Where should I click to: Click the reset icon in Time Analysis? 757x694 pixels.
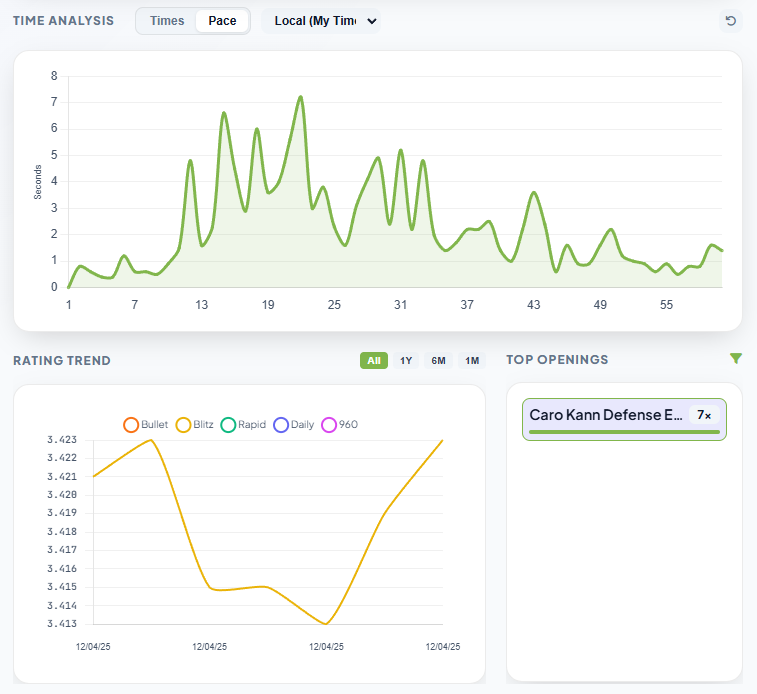pyautogui.click(x=731, y=21)
